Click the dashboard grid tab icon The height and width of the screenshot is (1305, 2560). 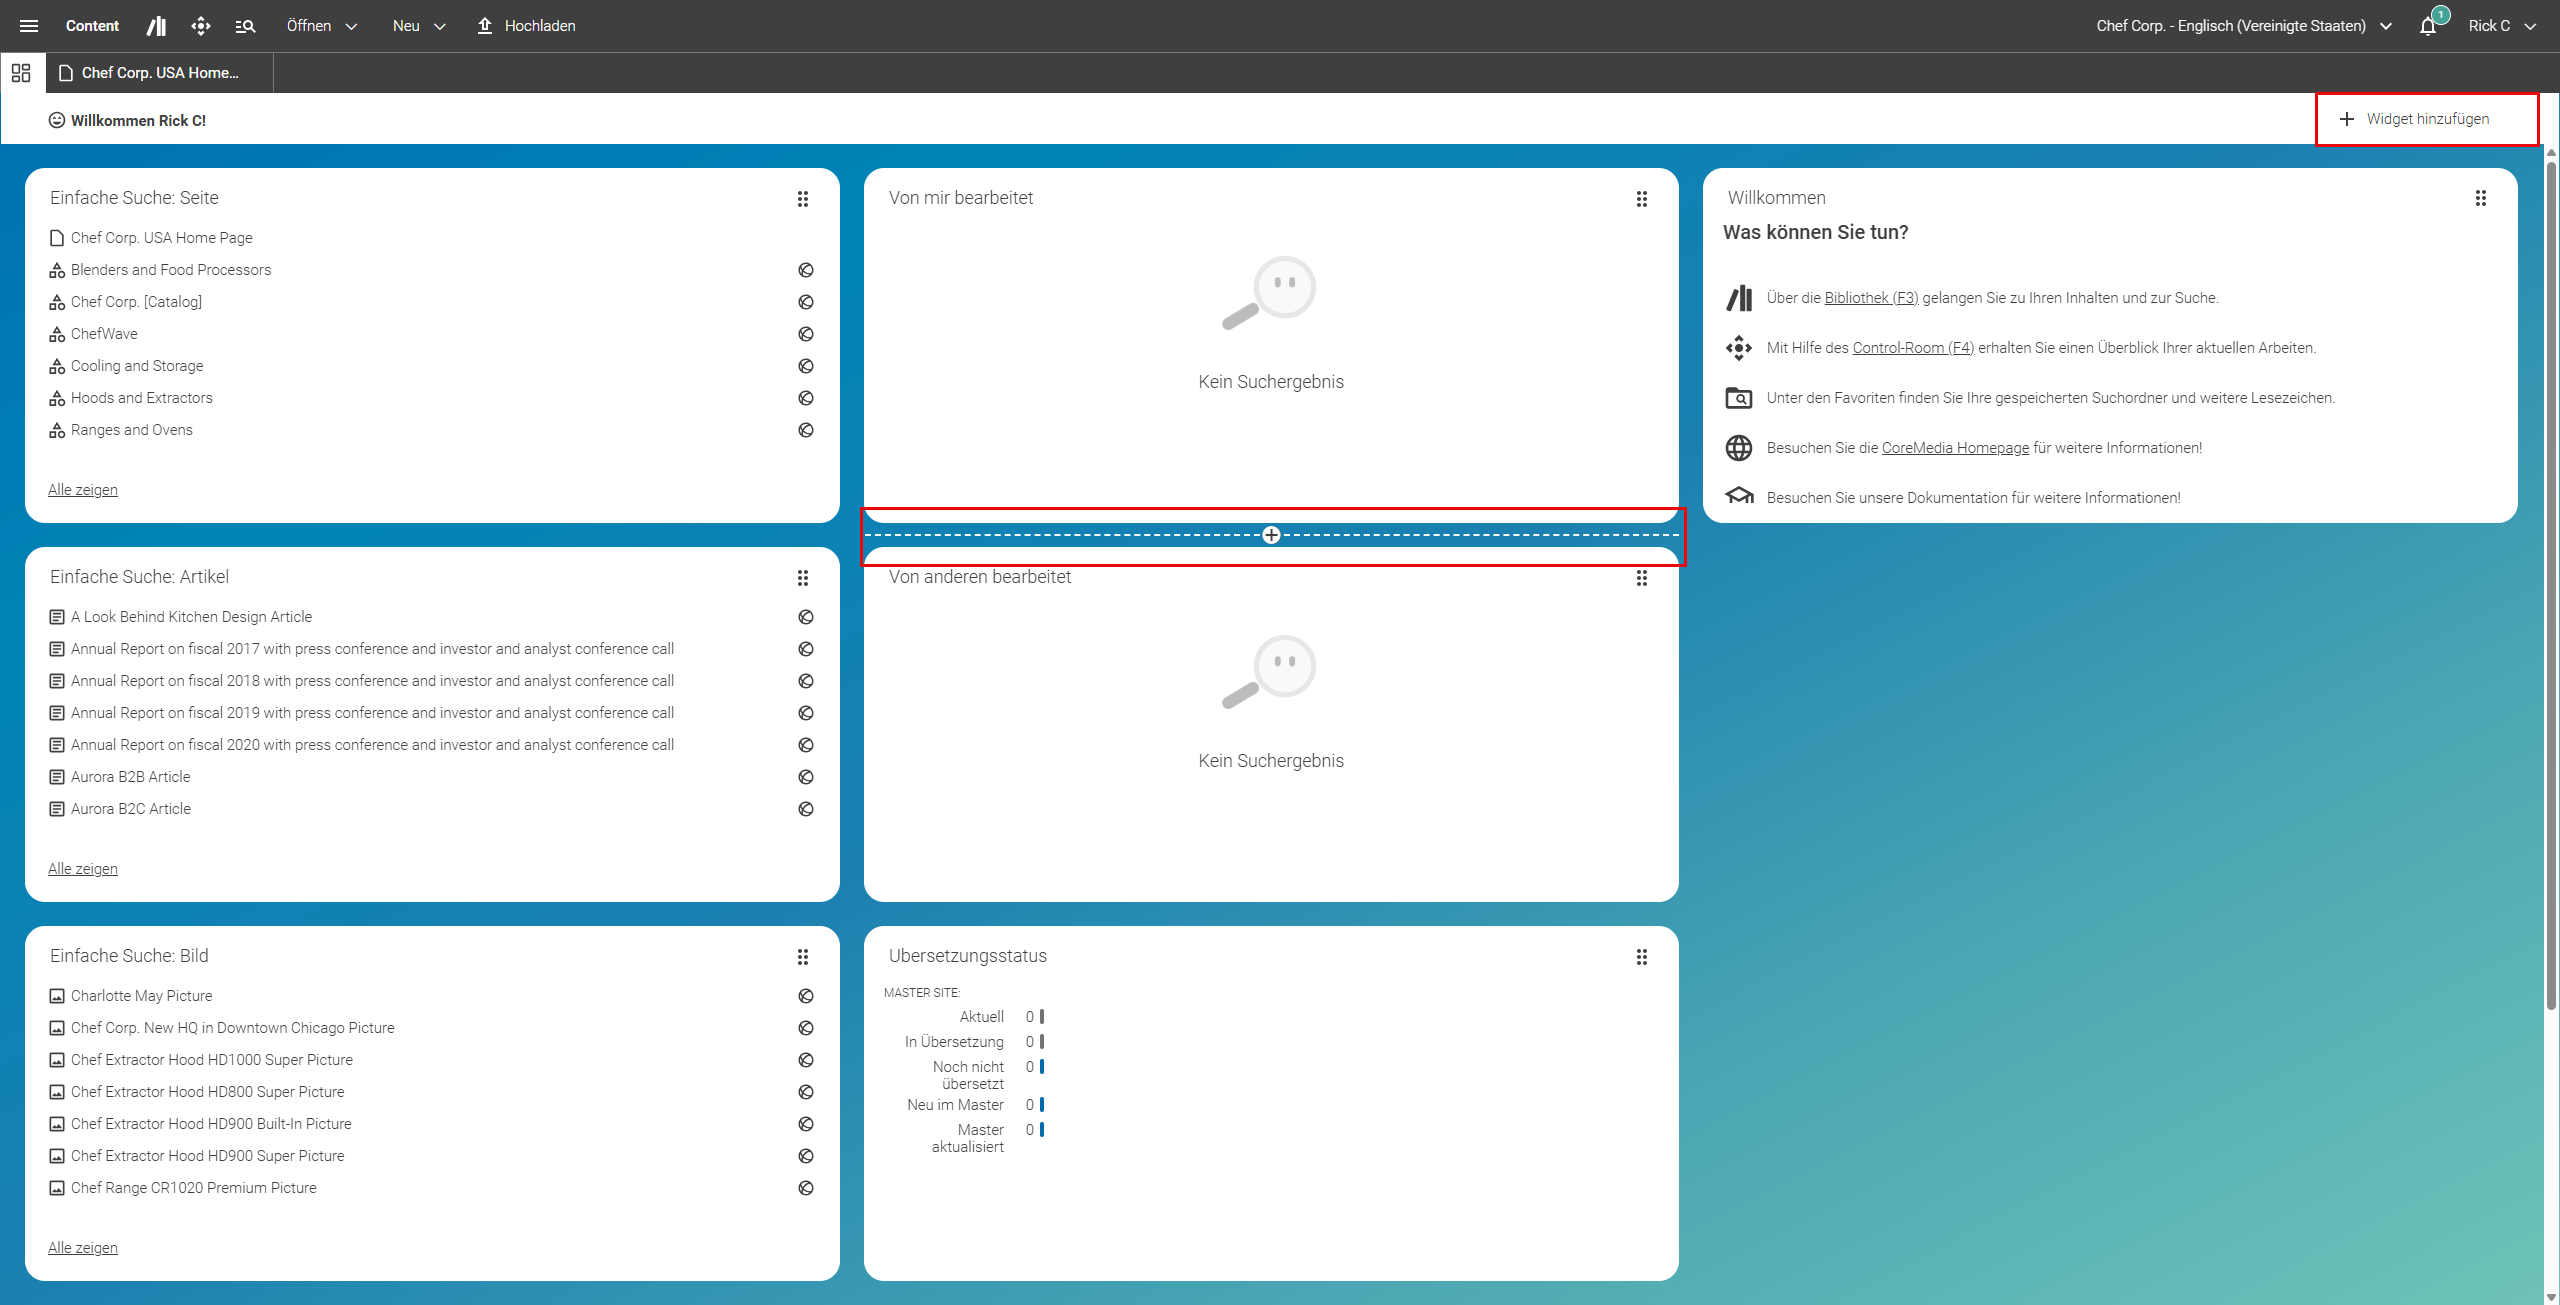click(x=21, y=73)
